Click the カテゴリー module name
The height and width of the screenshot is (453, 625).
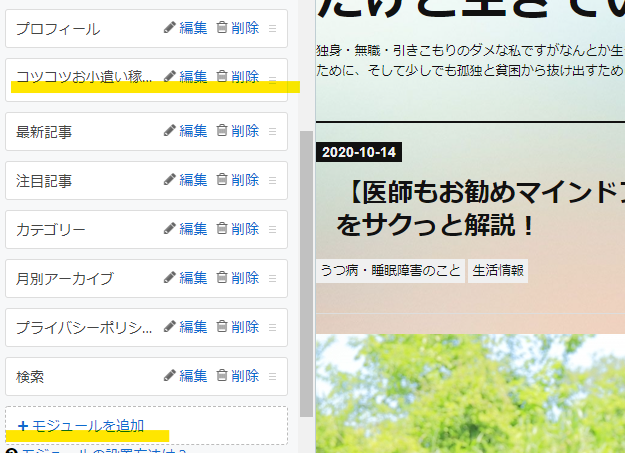(x=51, y=230)
